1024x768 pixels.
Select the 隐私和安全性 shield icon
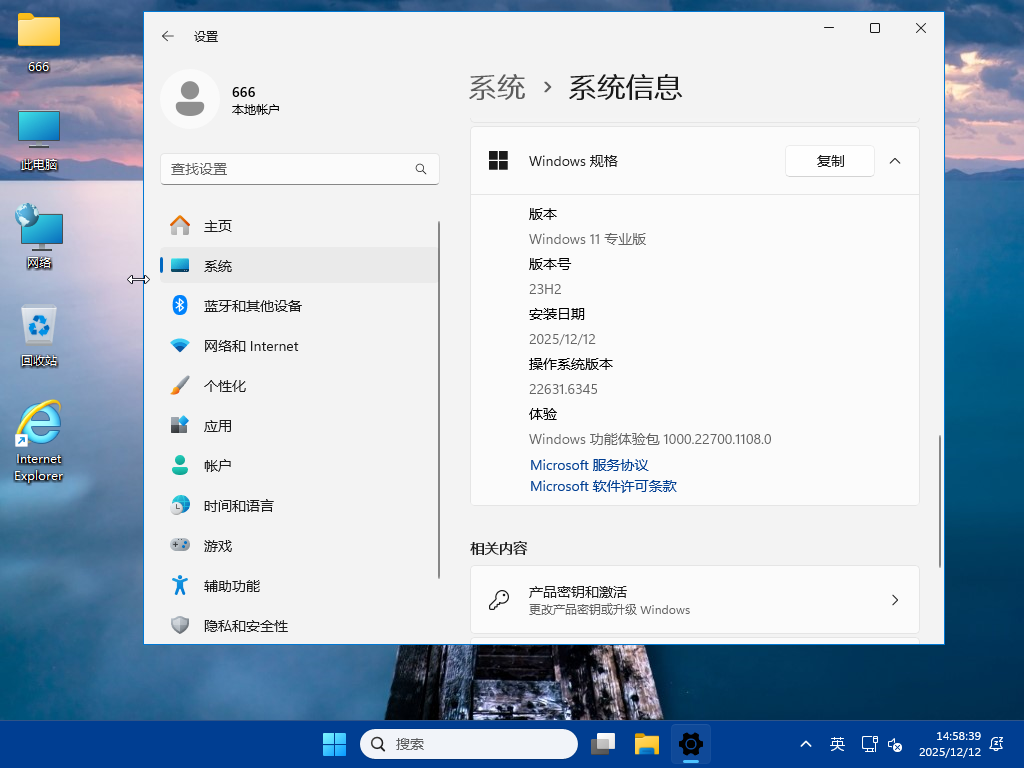179,625
